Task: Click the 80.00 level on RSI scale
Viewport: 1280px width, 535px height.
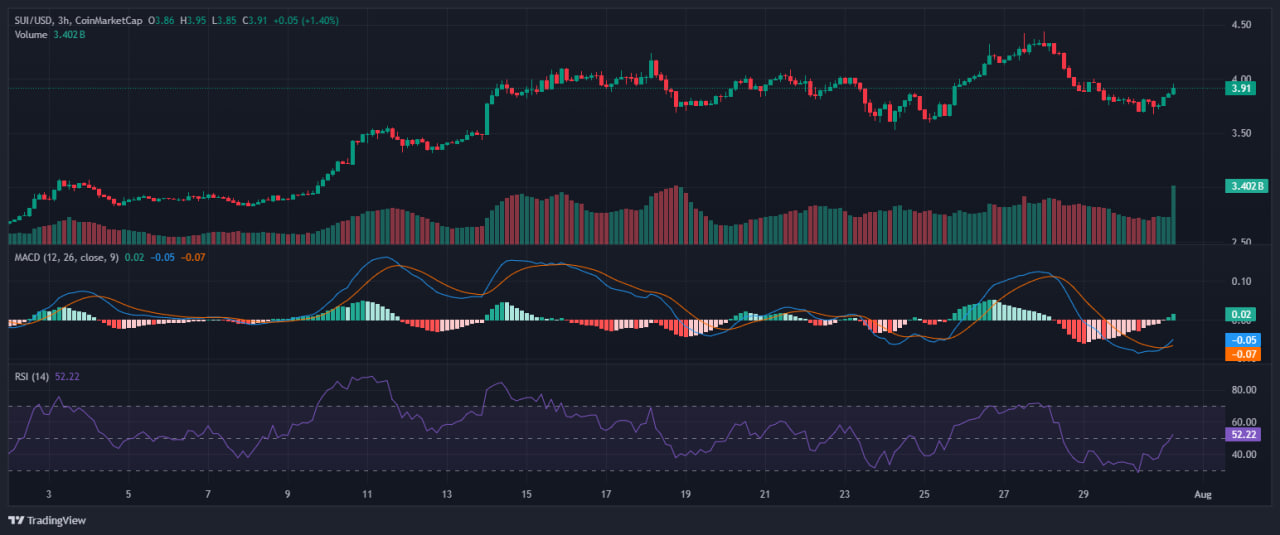Action: click(x=1241, y=389)
